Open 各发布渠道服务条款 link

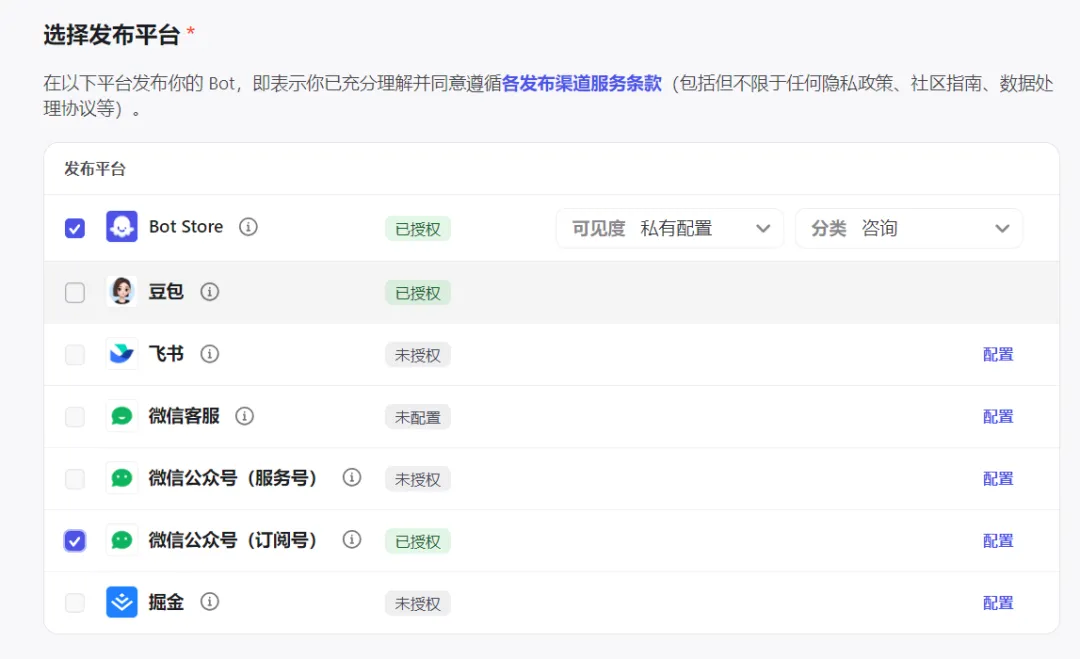tap(581, 84)
